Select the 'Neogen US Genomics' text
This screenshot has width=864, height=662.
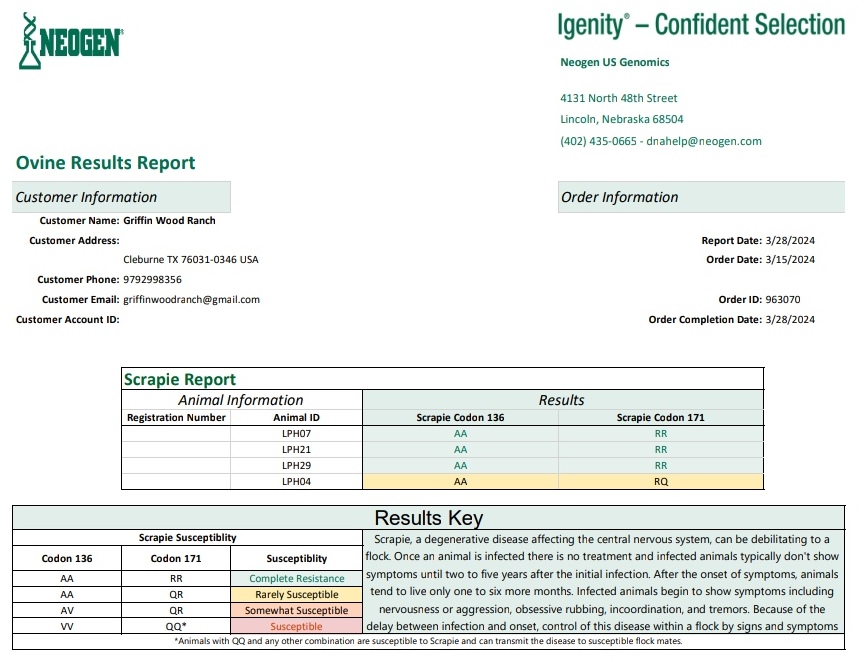[x=615, y=62]
